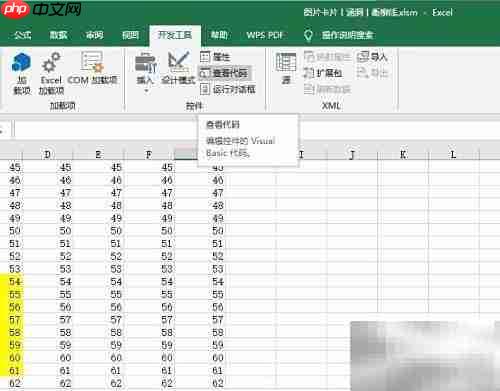500x391 pixels.
Task: Click XML 导入 import button
Action: [372, 57]
